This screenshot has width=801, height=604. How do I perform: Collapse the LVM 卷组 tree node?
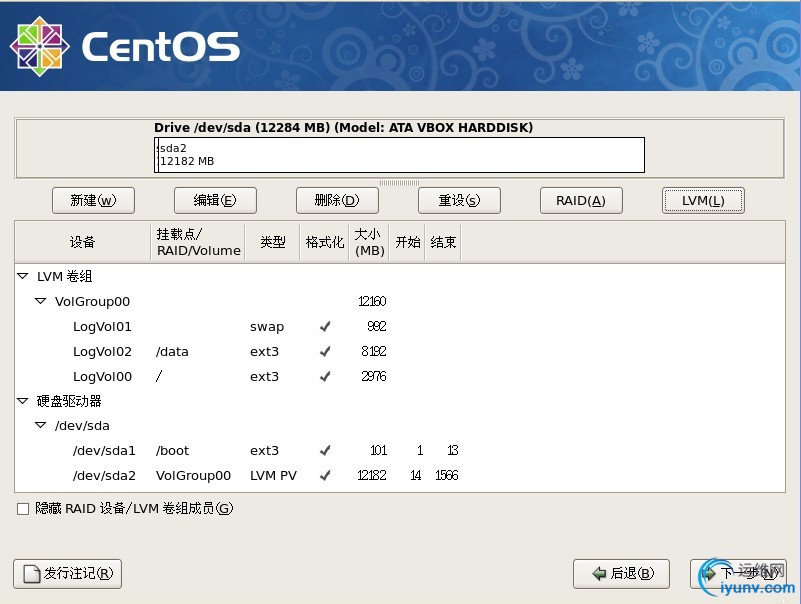[22, 276]
